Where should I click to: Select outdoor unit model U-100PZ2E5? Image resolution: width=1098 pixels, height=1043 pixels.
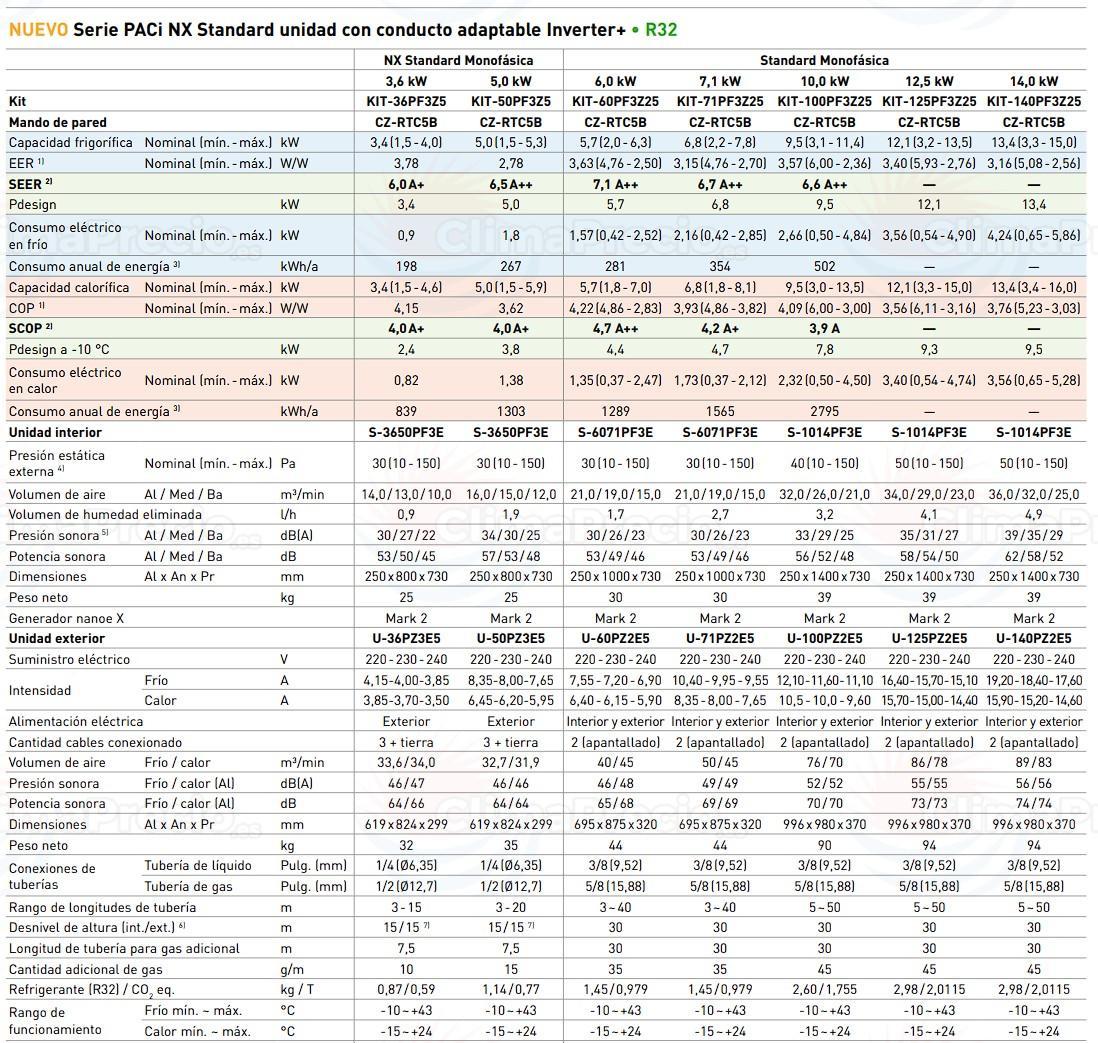click(824, 638)
